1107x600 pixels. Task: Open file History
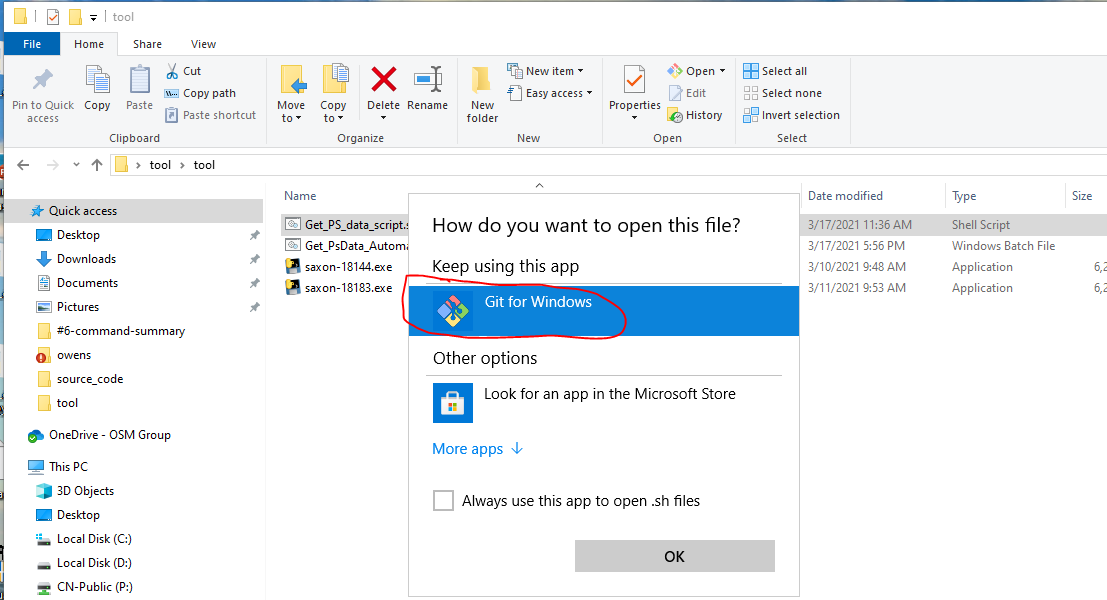(x=695, y=115)
